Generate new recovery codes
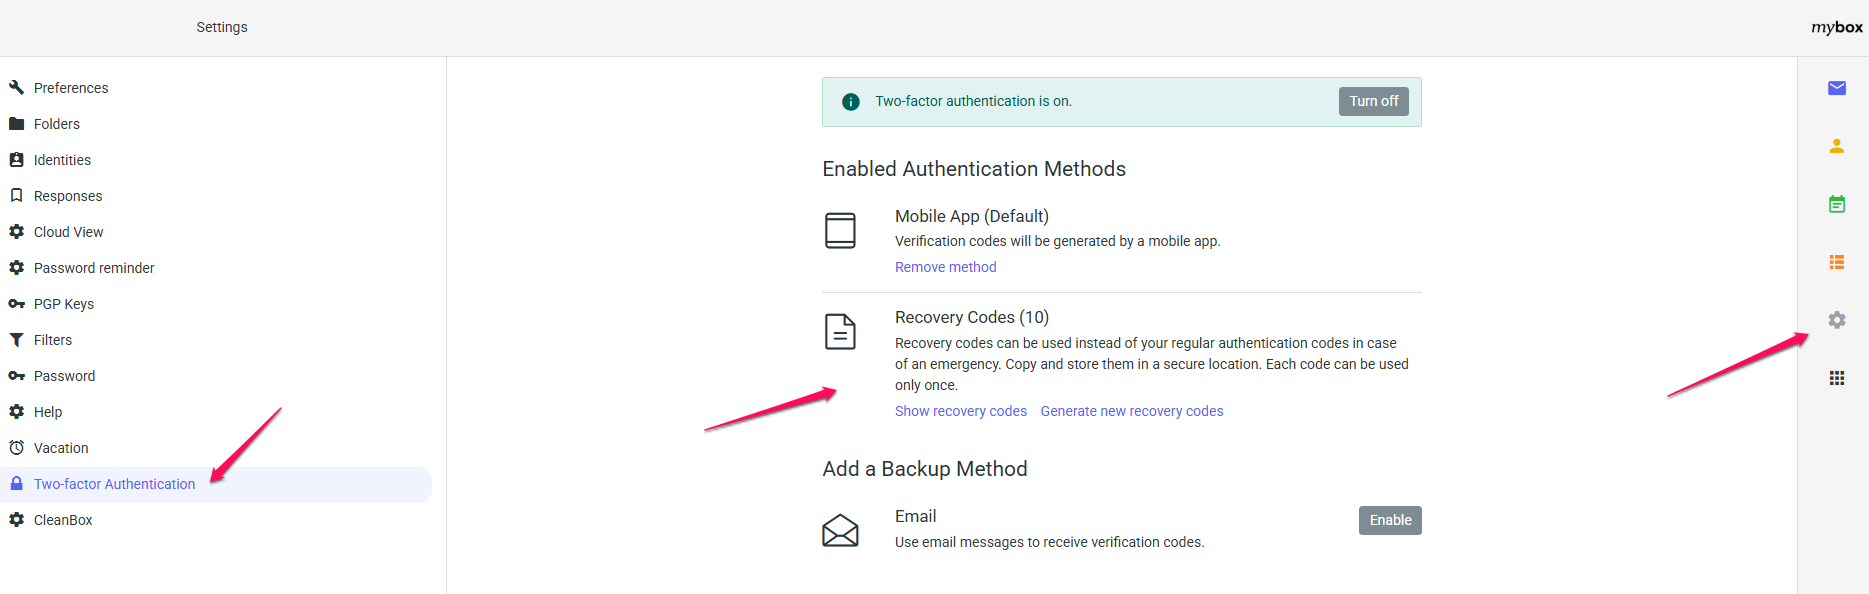The image size is (1869, 594). [1132, 411]
